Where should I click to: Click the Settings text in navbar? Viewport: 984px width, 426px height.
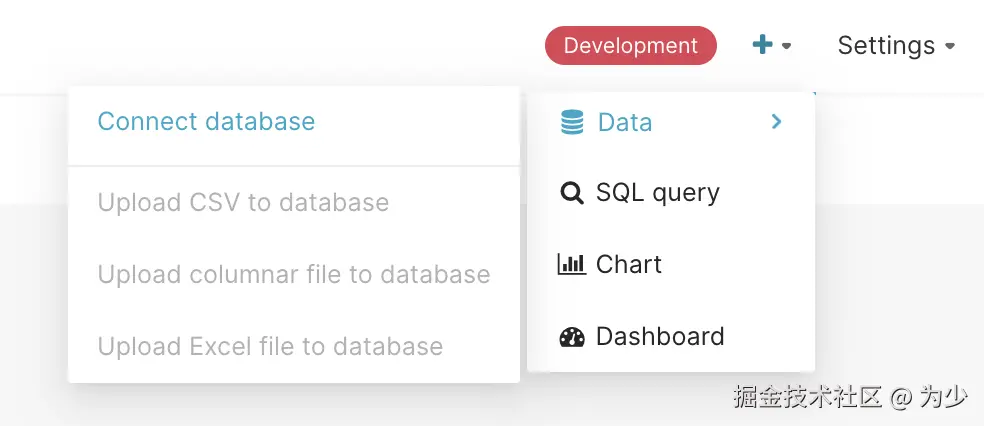click(886, 46)
